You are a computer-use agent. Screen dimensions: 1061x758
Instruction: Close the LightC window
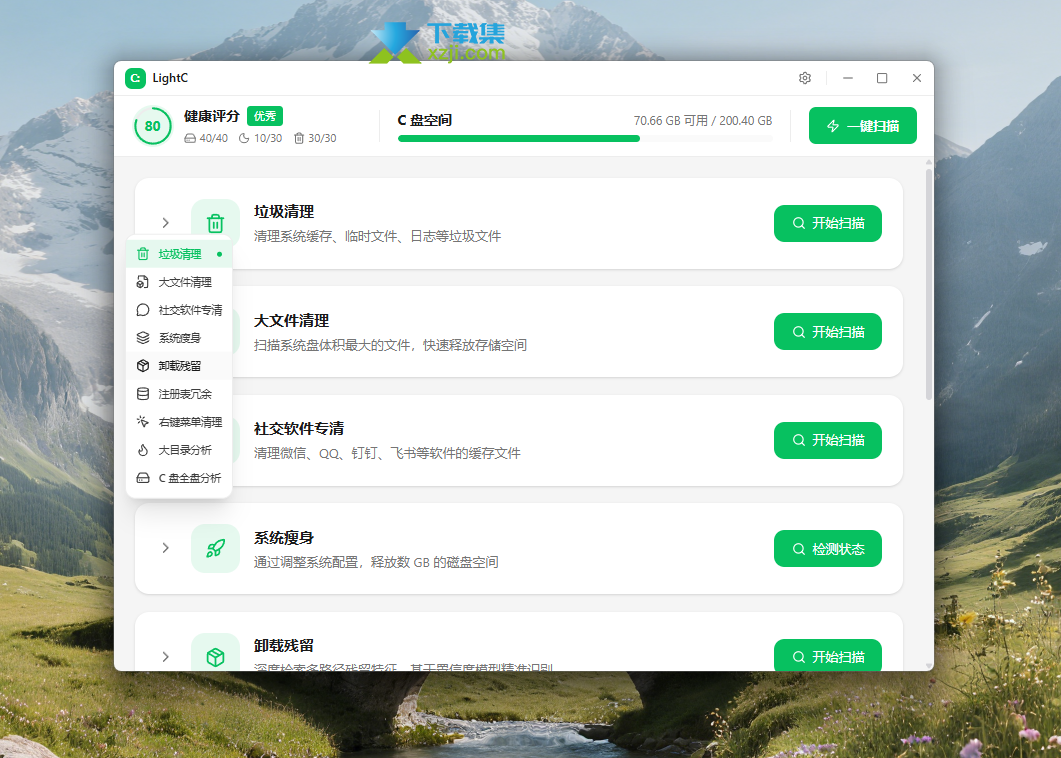click(917, 78)
